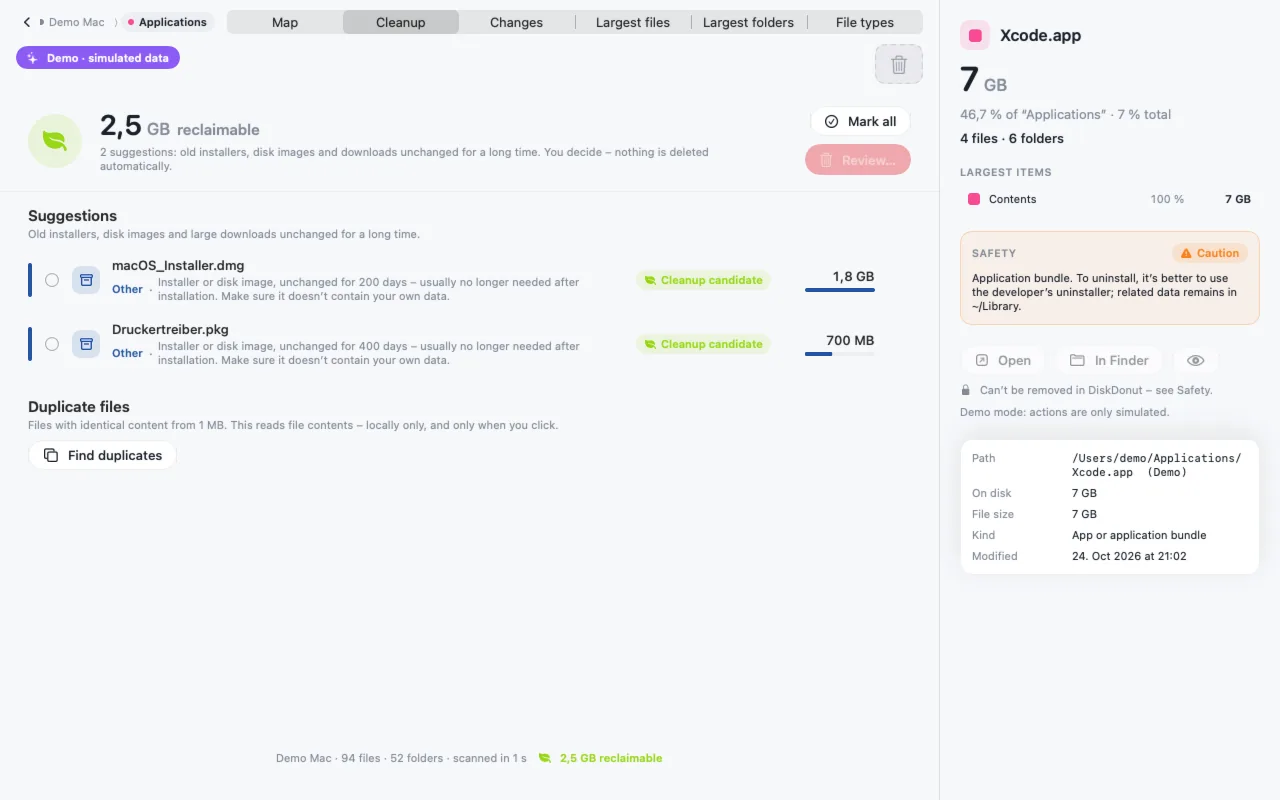This screenshot has width=1280, height=800.
Task: Click the green leaf reclaimable icon
Action: pos(55,141)
